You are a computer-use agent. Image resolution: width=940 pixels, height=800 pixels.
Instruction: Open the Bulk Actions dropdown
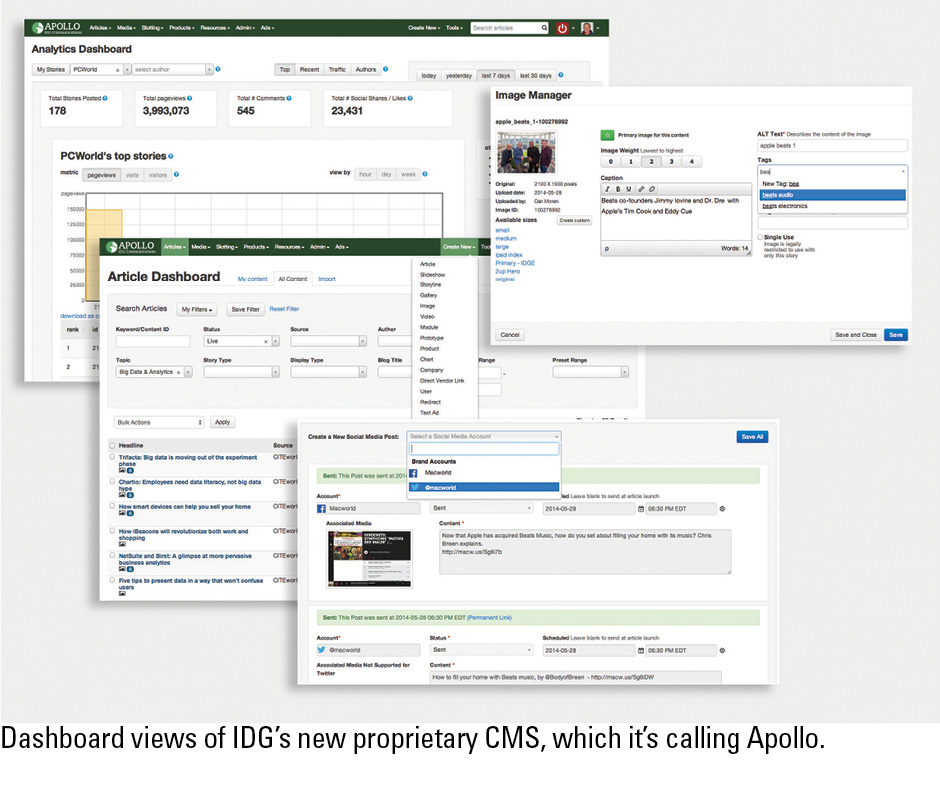pos(159,422)
